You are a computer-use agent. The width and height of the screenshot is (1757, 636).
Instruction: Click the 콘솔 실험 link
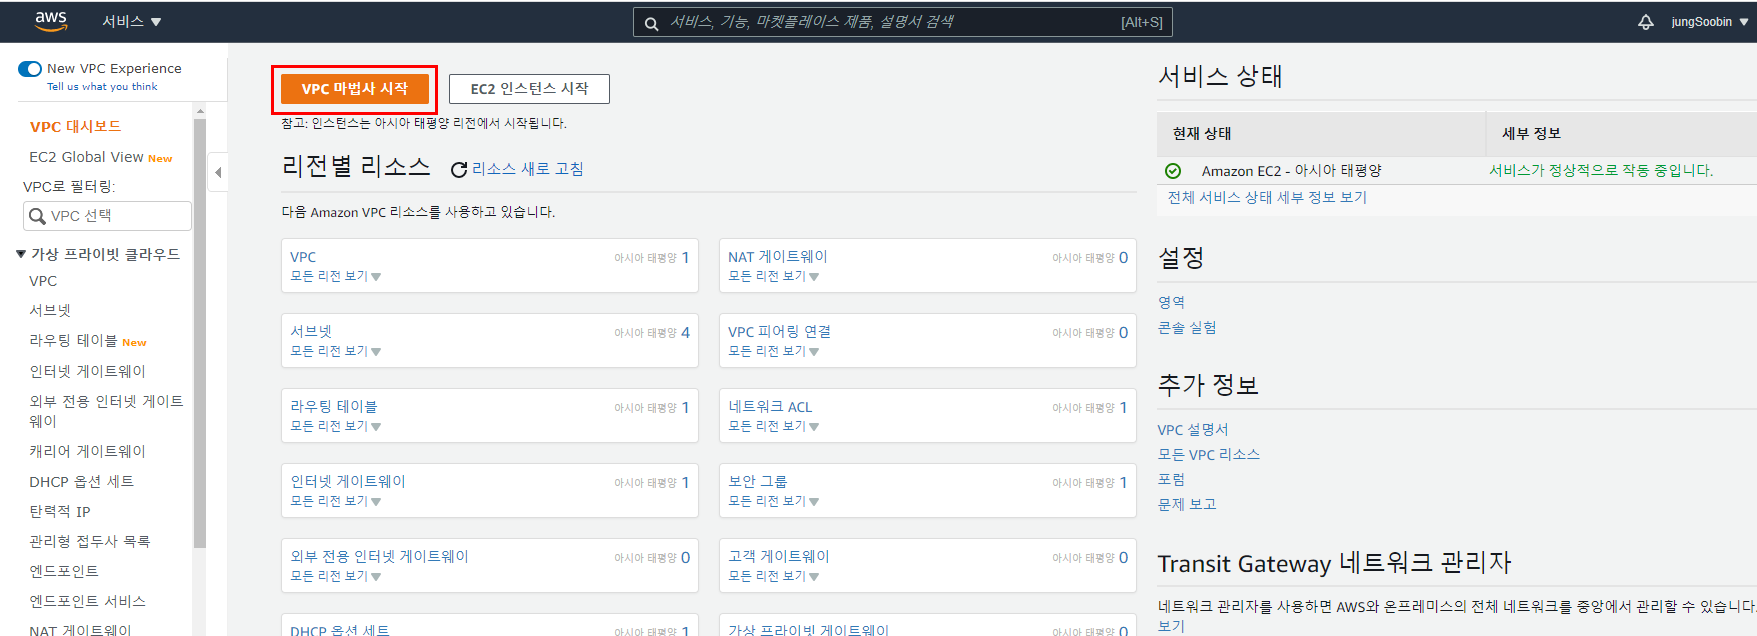(x=1187, y=328)
